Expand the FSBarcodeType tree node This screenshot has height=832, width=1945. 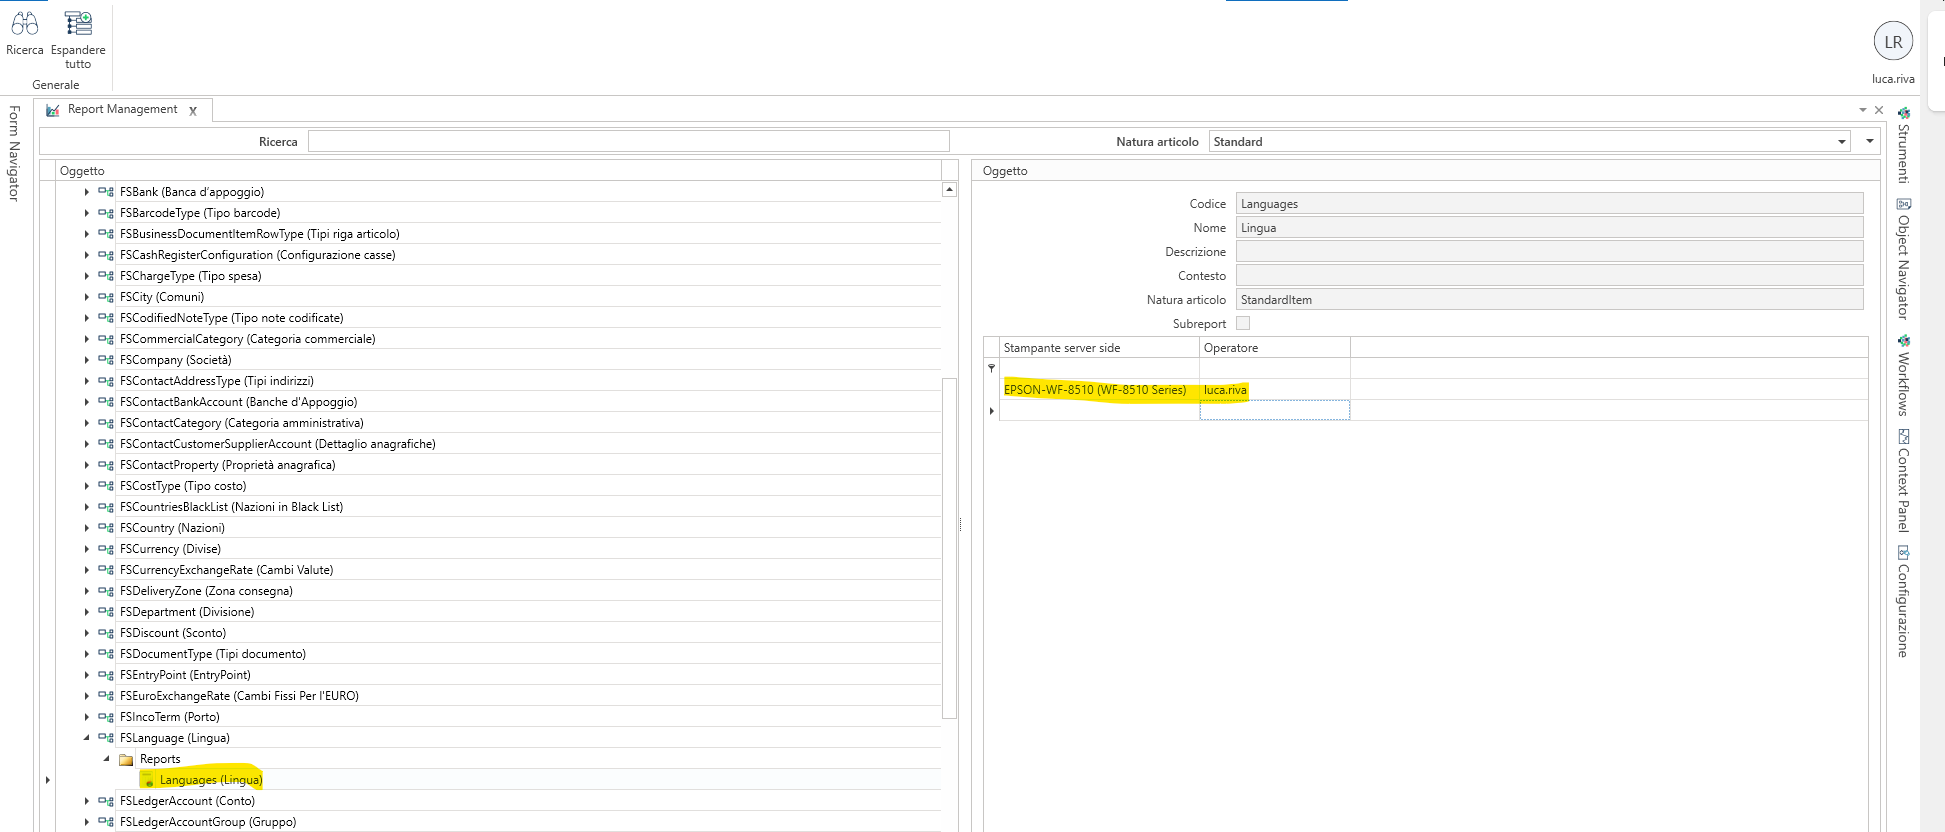point(86,213)
